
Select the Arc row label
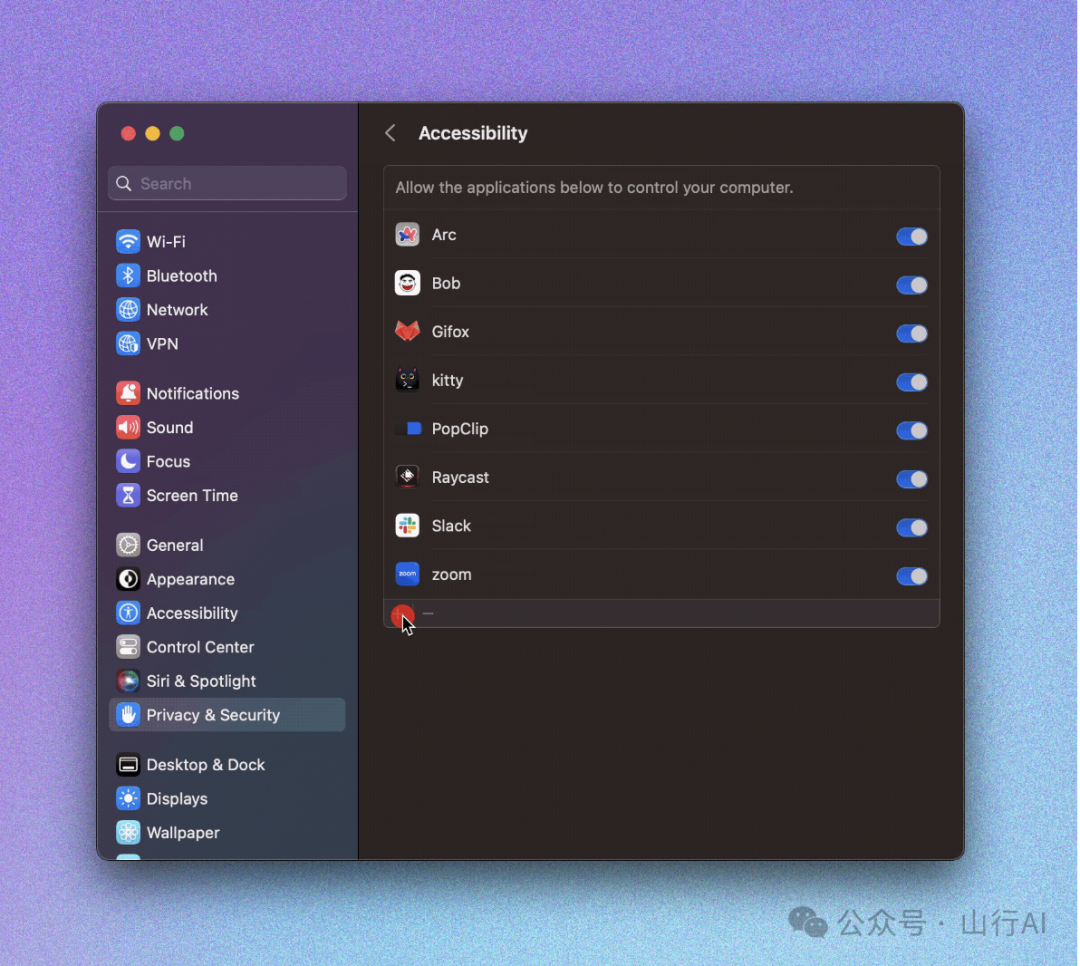tap(444, 235)
